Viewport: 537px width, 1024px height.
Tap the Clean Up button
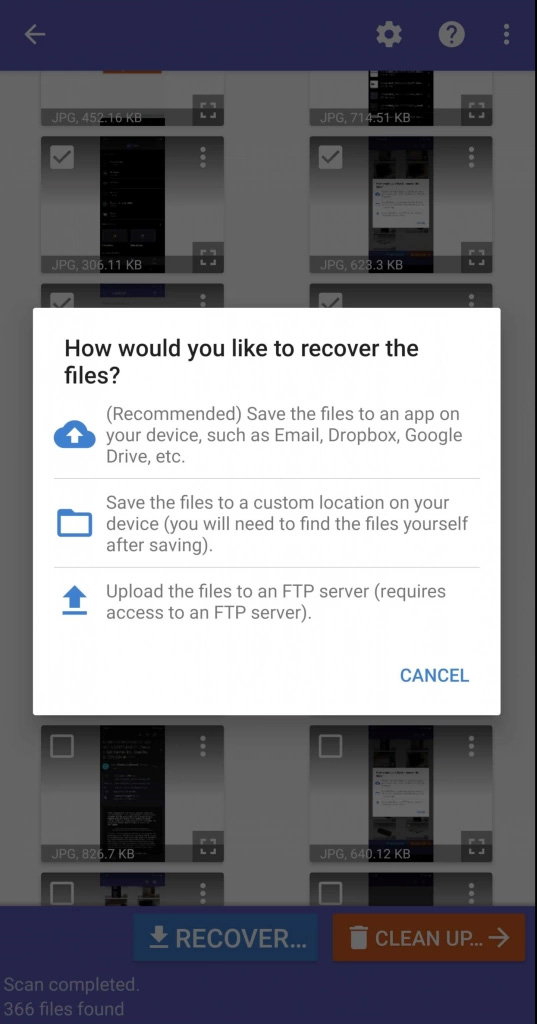[x=429, y=938]
